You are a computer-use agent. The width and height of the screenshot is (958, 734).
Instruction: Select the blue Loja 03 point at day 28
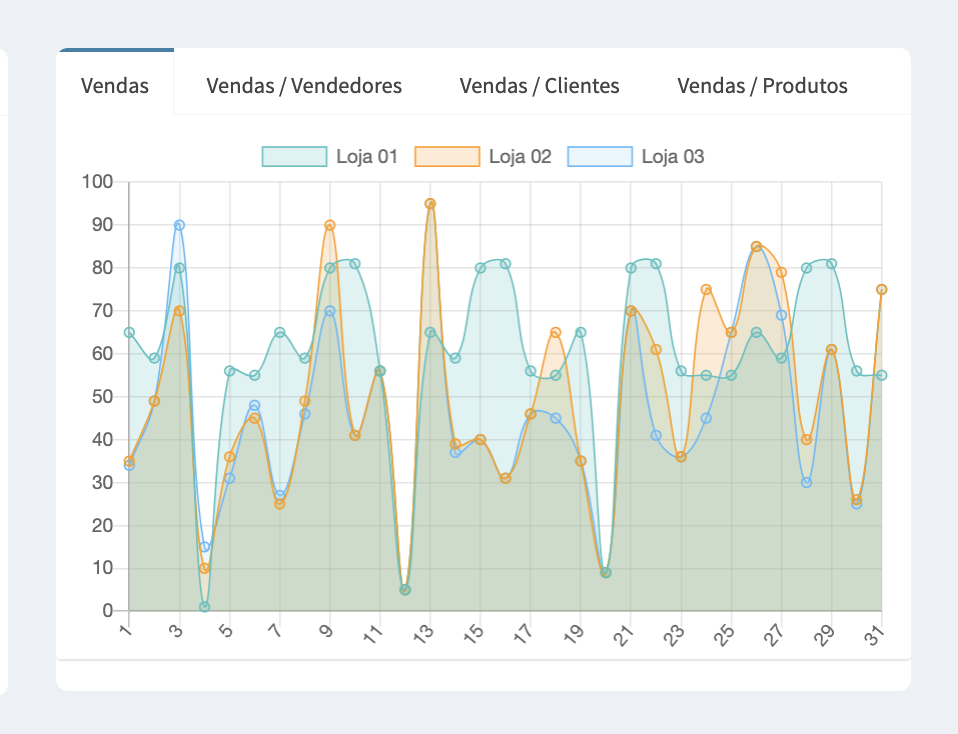[806, 482]
